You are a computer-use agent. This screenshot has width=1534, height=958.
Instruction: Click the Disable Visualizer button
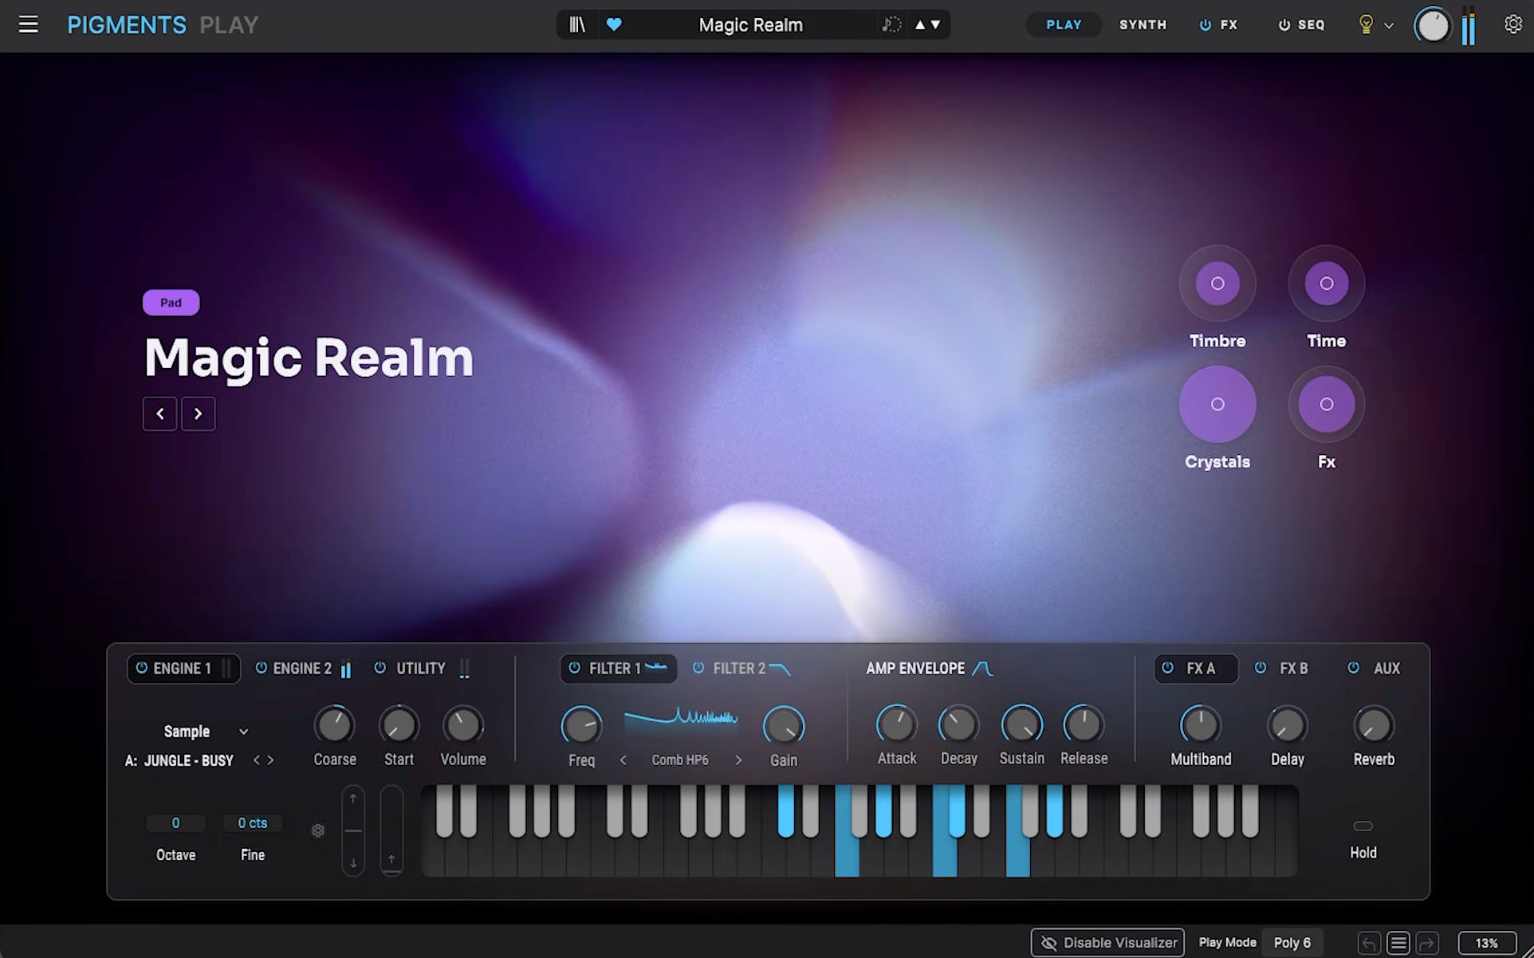1108,942
